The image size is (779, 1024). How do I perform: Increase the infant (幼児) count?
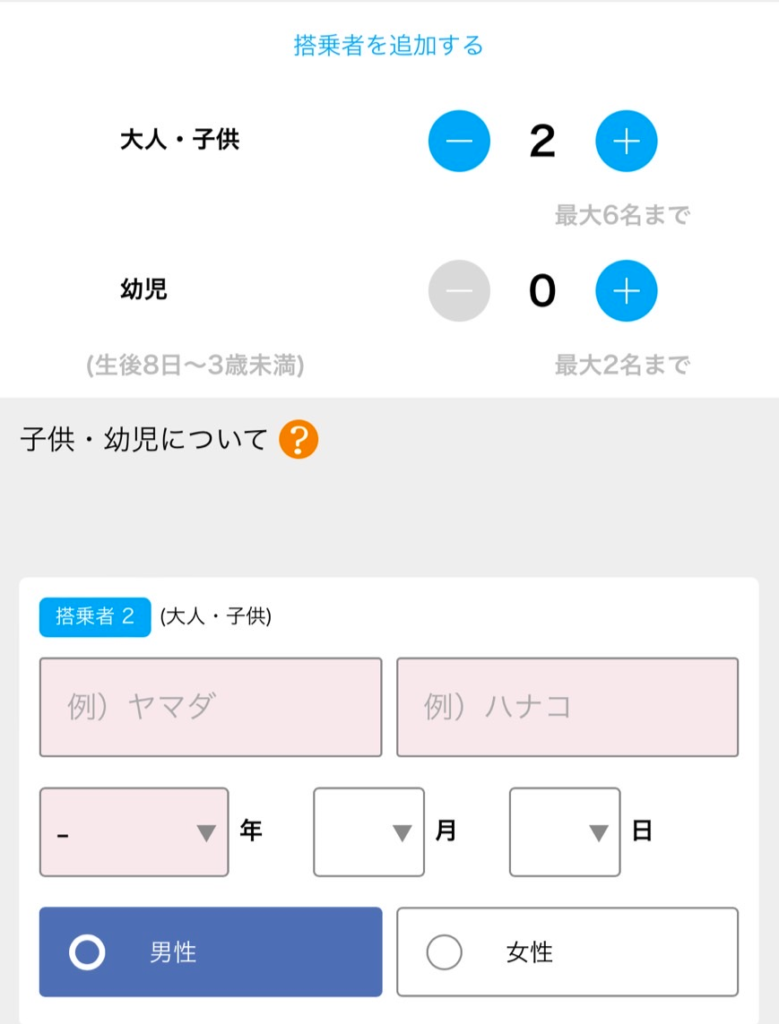(x=626, y=290)
